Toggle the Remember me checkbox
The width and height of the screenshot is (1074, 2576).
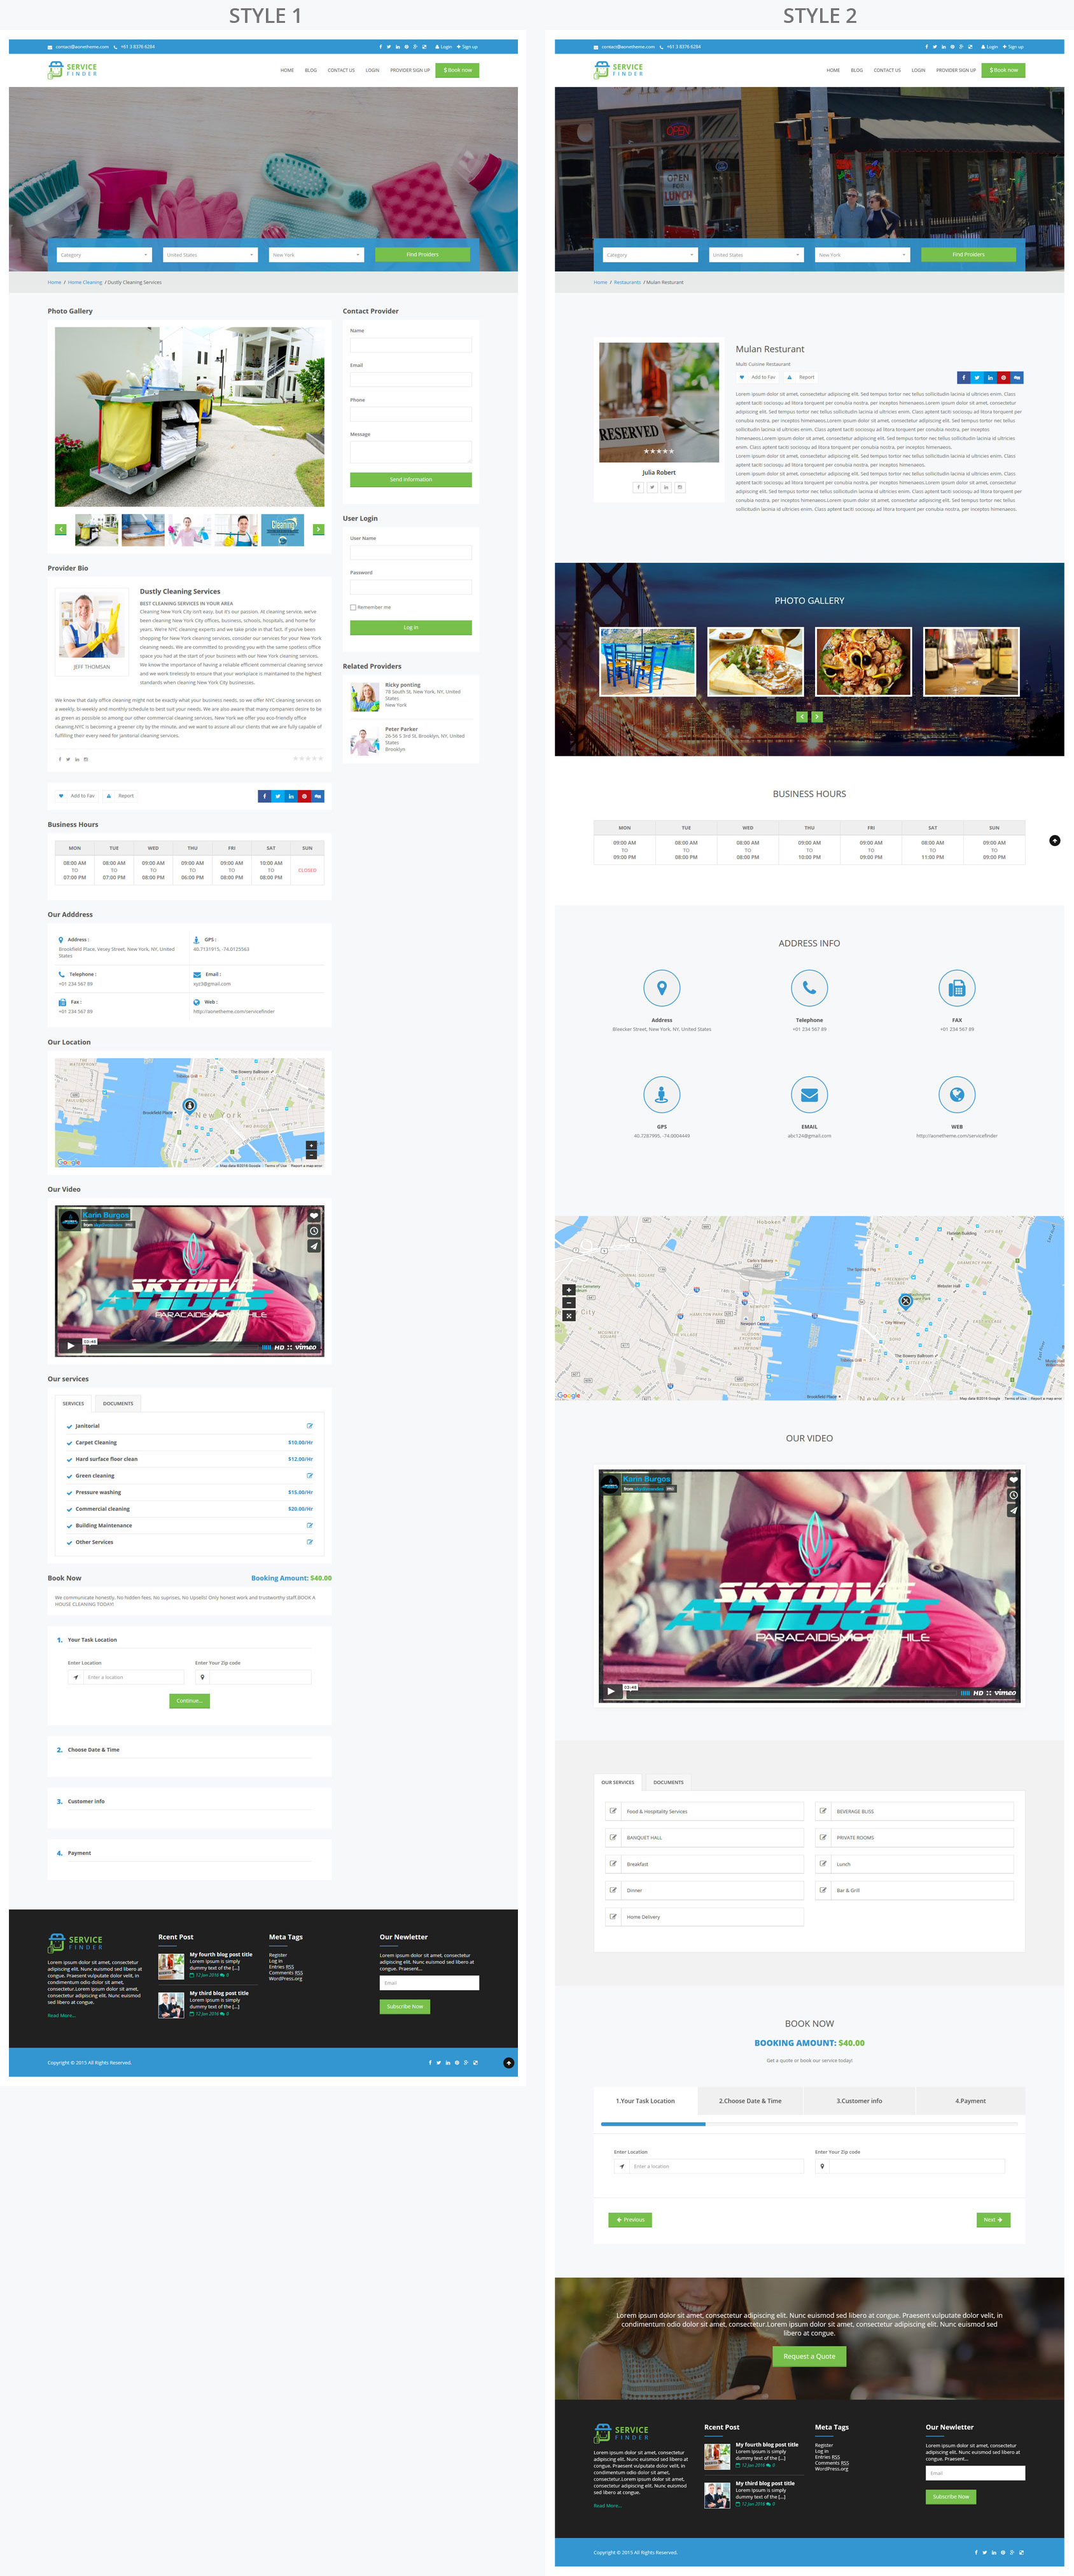pyautogui.click(x=353, y=607)
